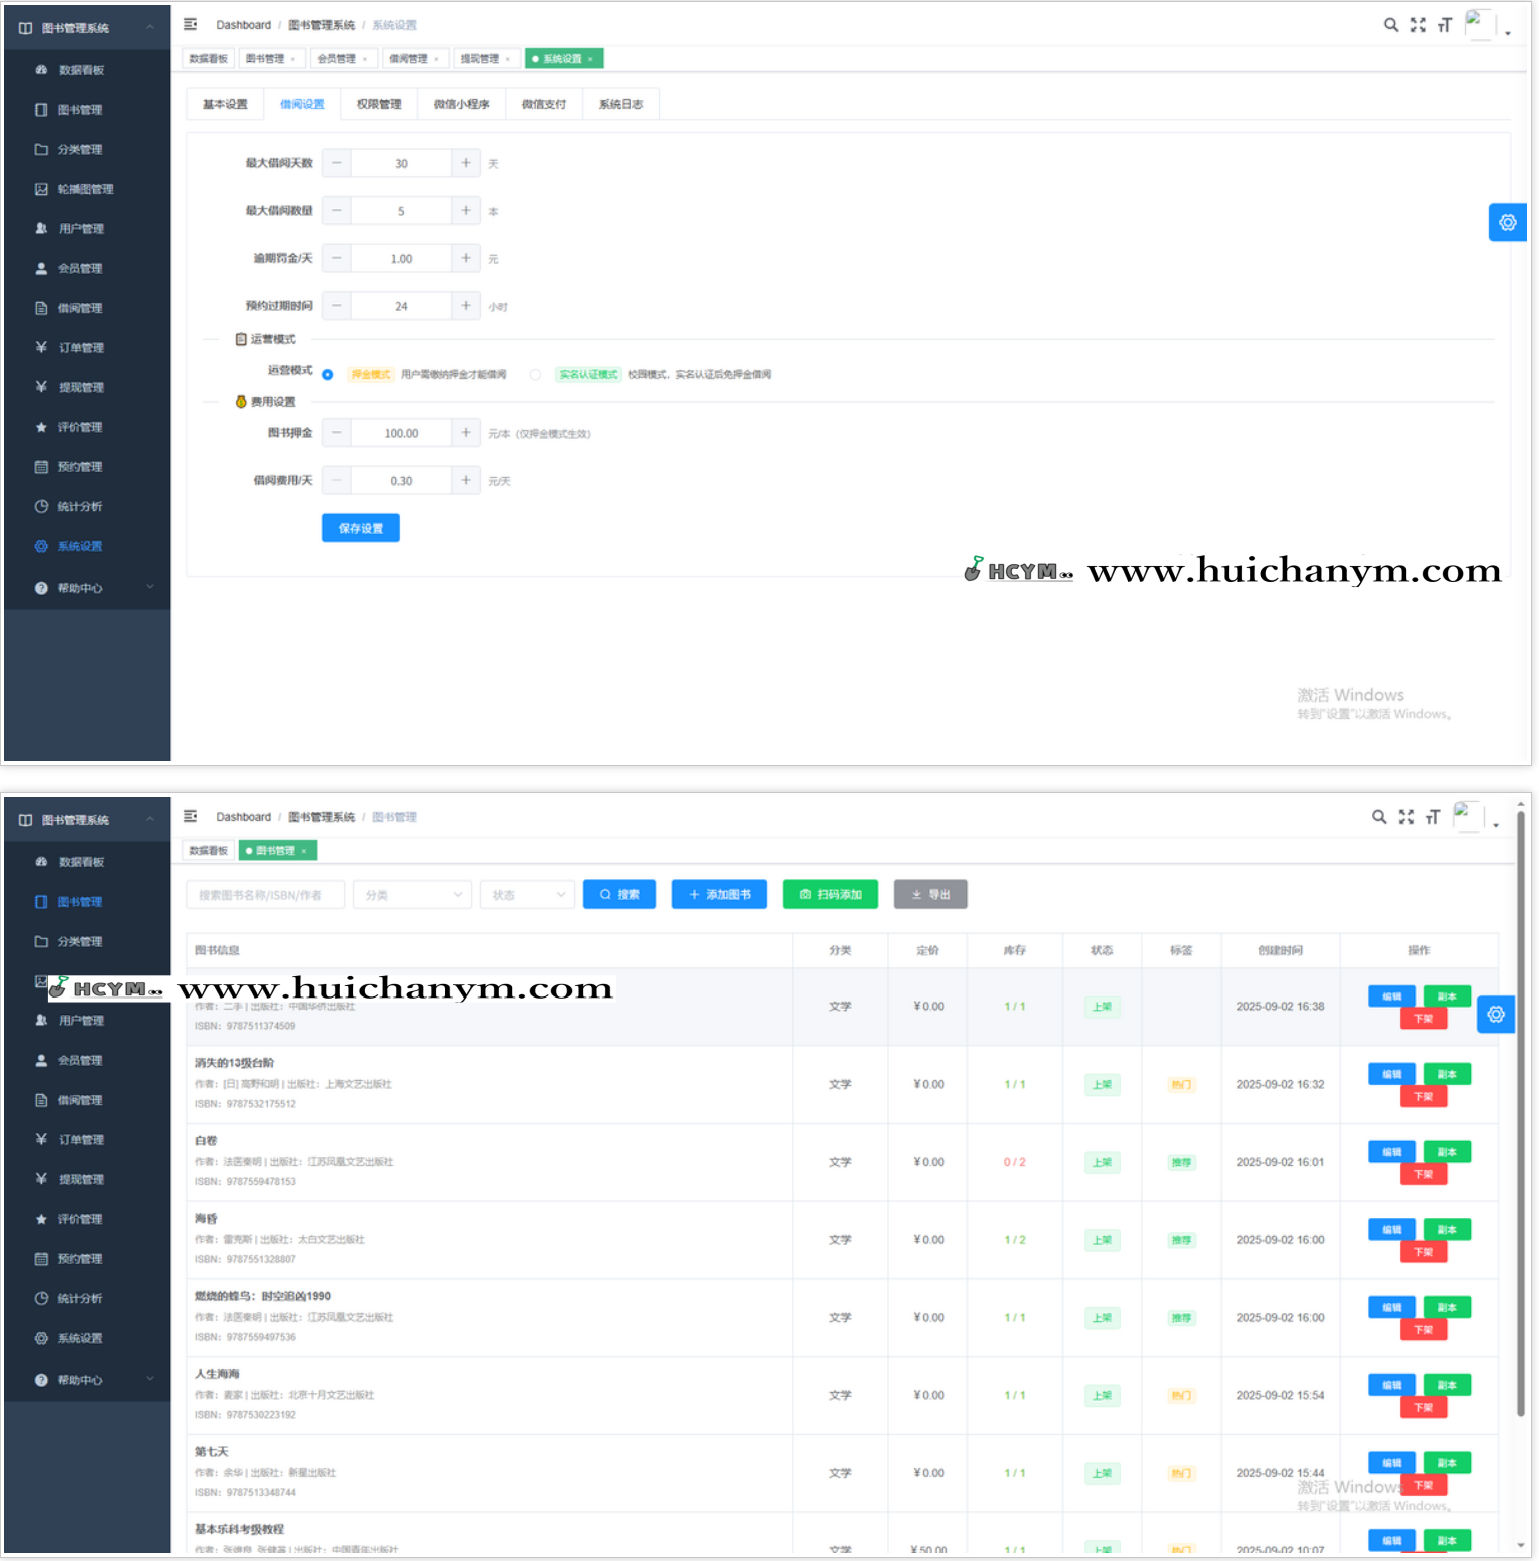Close the 会员管理 page tab
The height and width of the screenshot is (1561, 1539).
click(365, 59)
